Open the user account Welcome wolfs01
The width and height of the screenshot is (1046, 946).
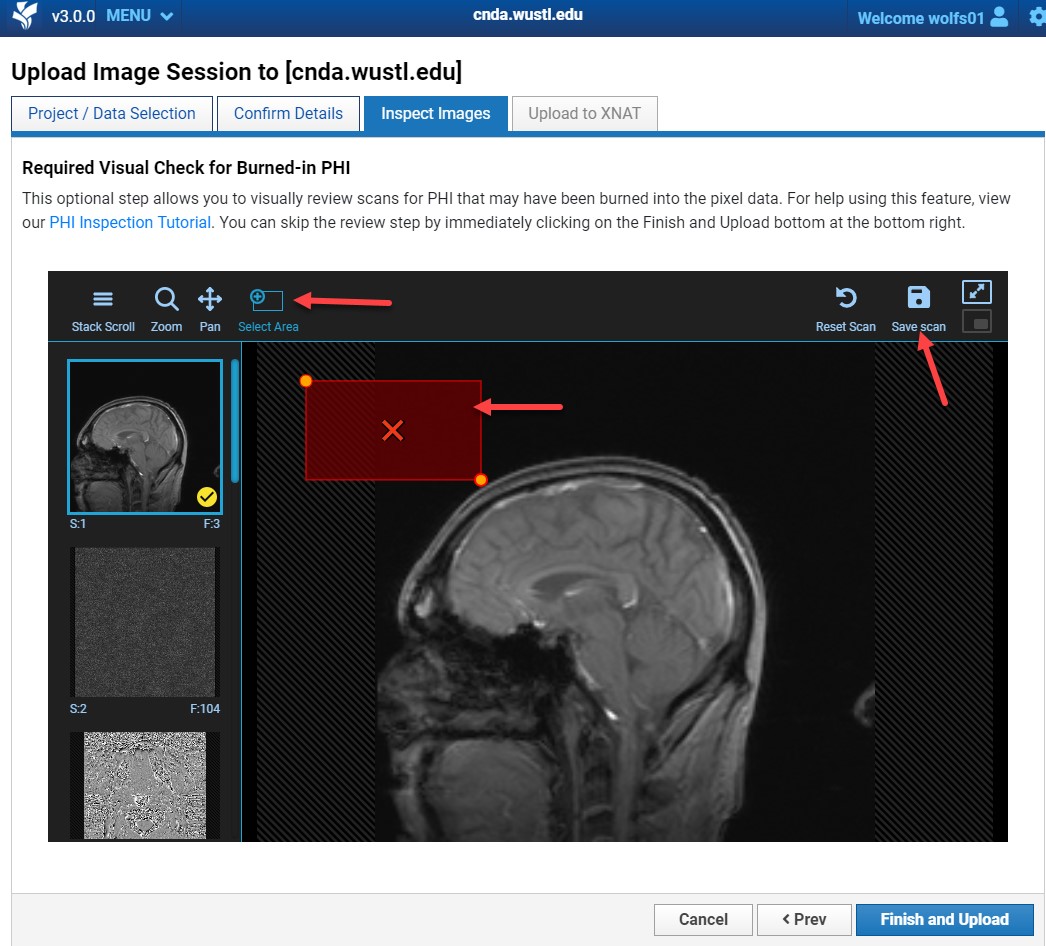coord(932,18)
